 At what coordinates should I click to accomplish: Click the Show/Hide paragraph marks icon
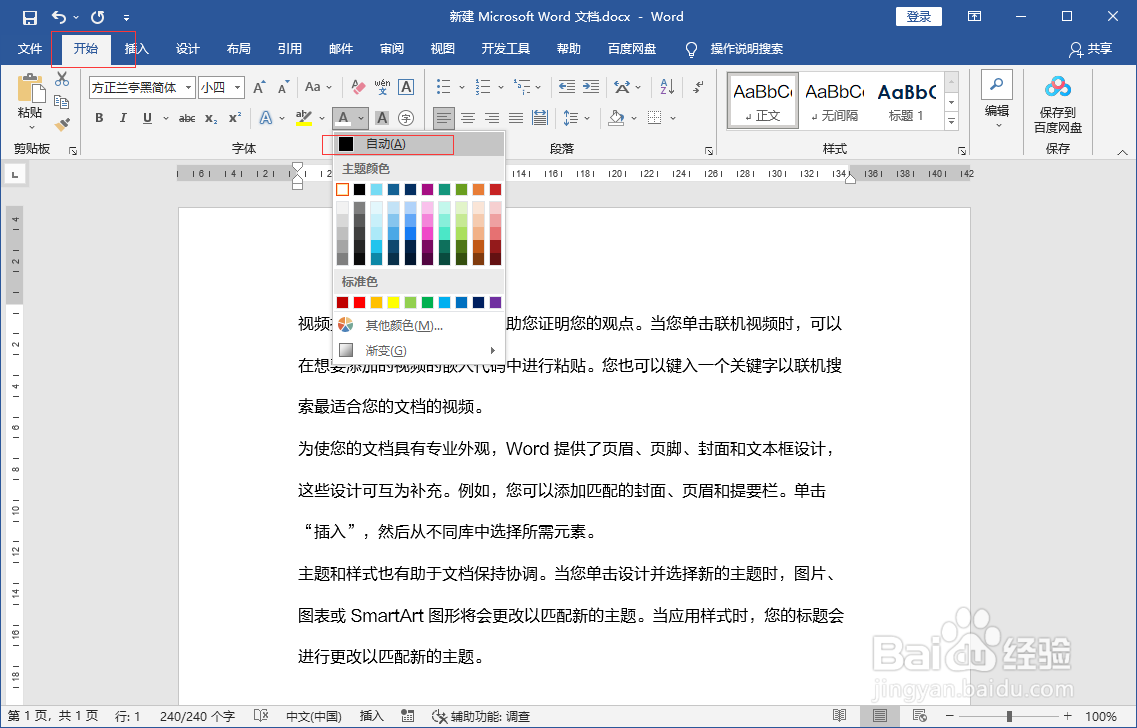[698, 87]
